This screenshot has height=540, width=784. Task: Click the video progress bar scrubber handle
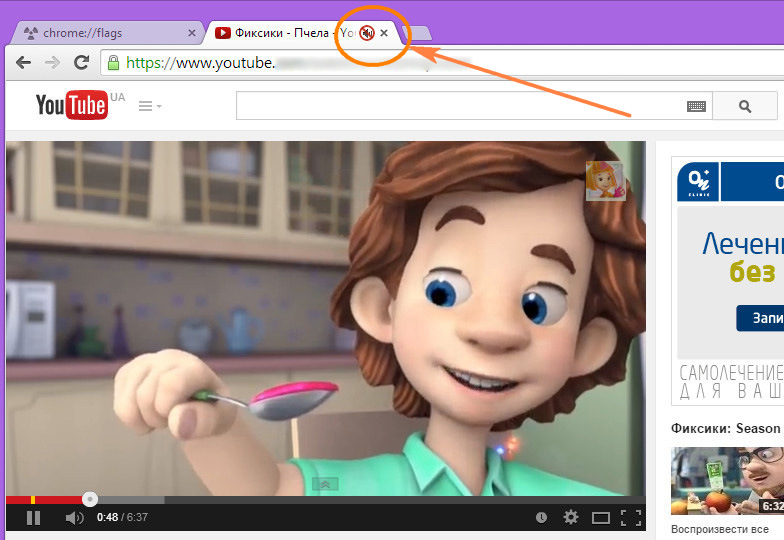pos(90,499)
